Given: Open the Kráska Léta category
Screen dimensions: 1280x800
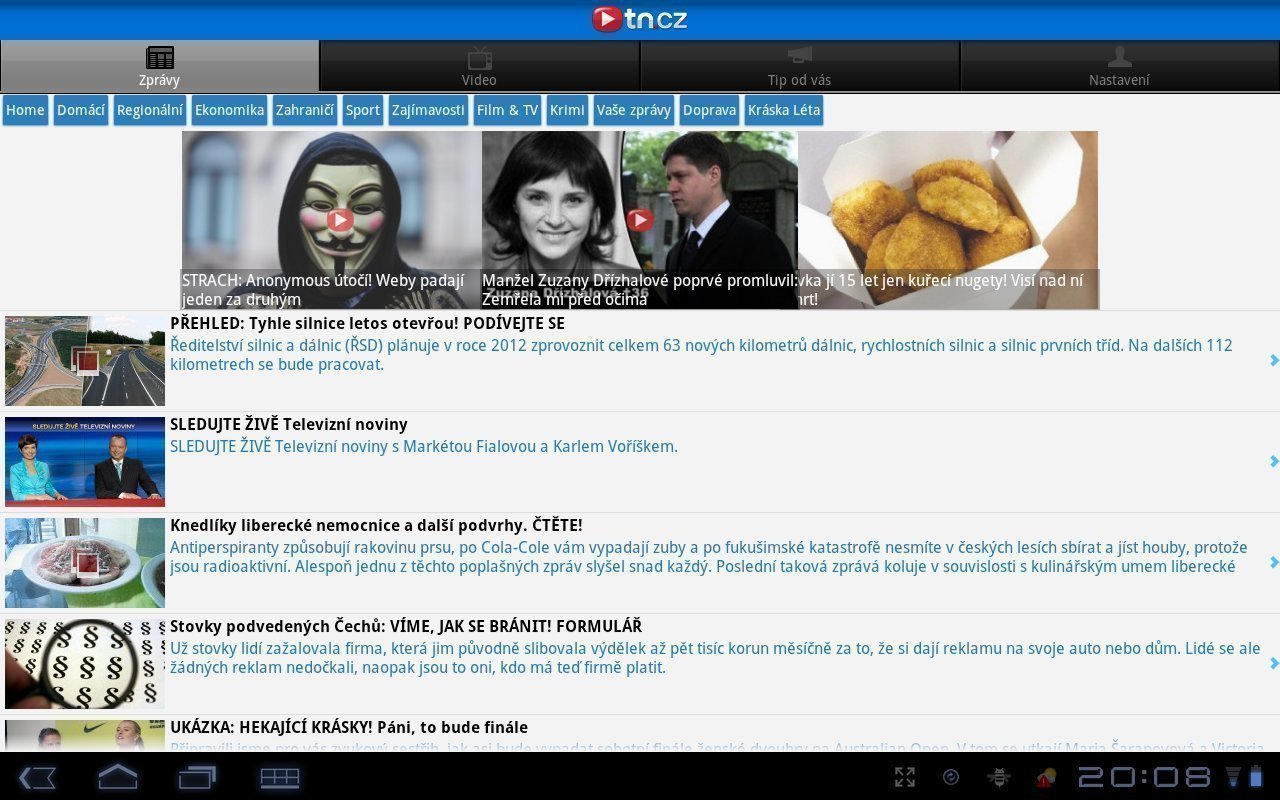Looking at the screenshot, I should [x=784, y=110].
